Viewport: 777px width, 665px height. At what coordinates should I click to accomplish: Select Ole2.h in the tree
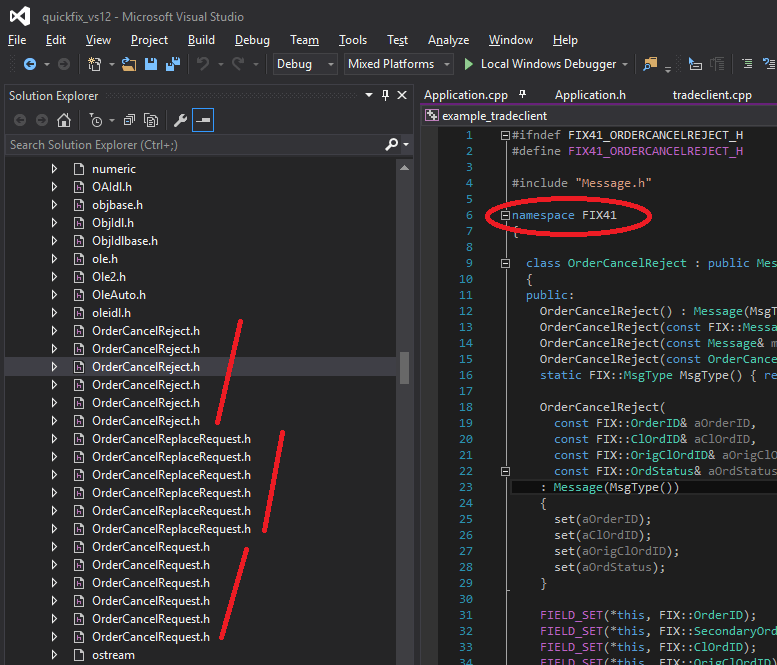109,277
